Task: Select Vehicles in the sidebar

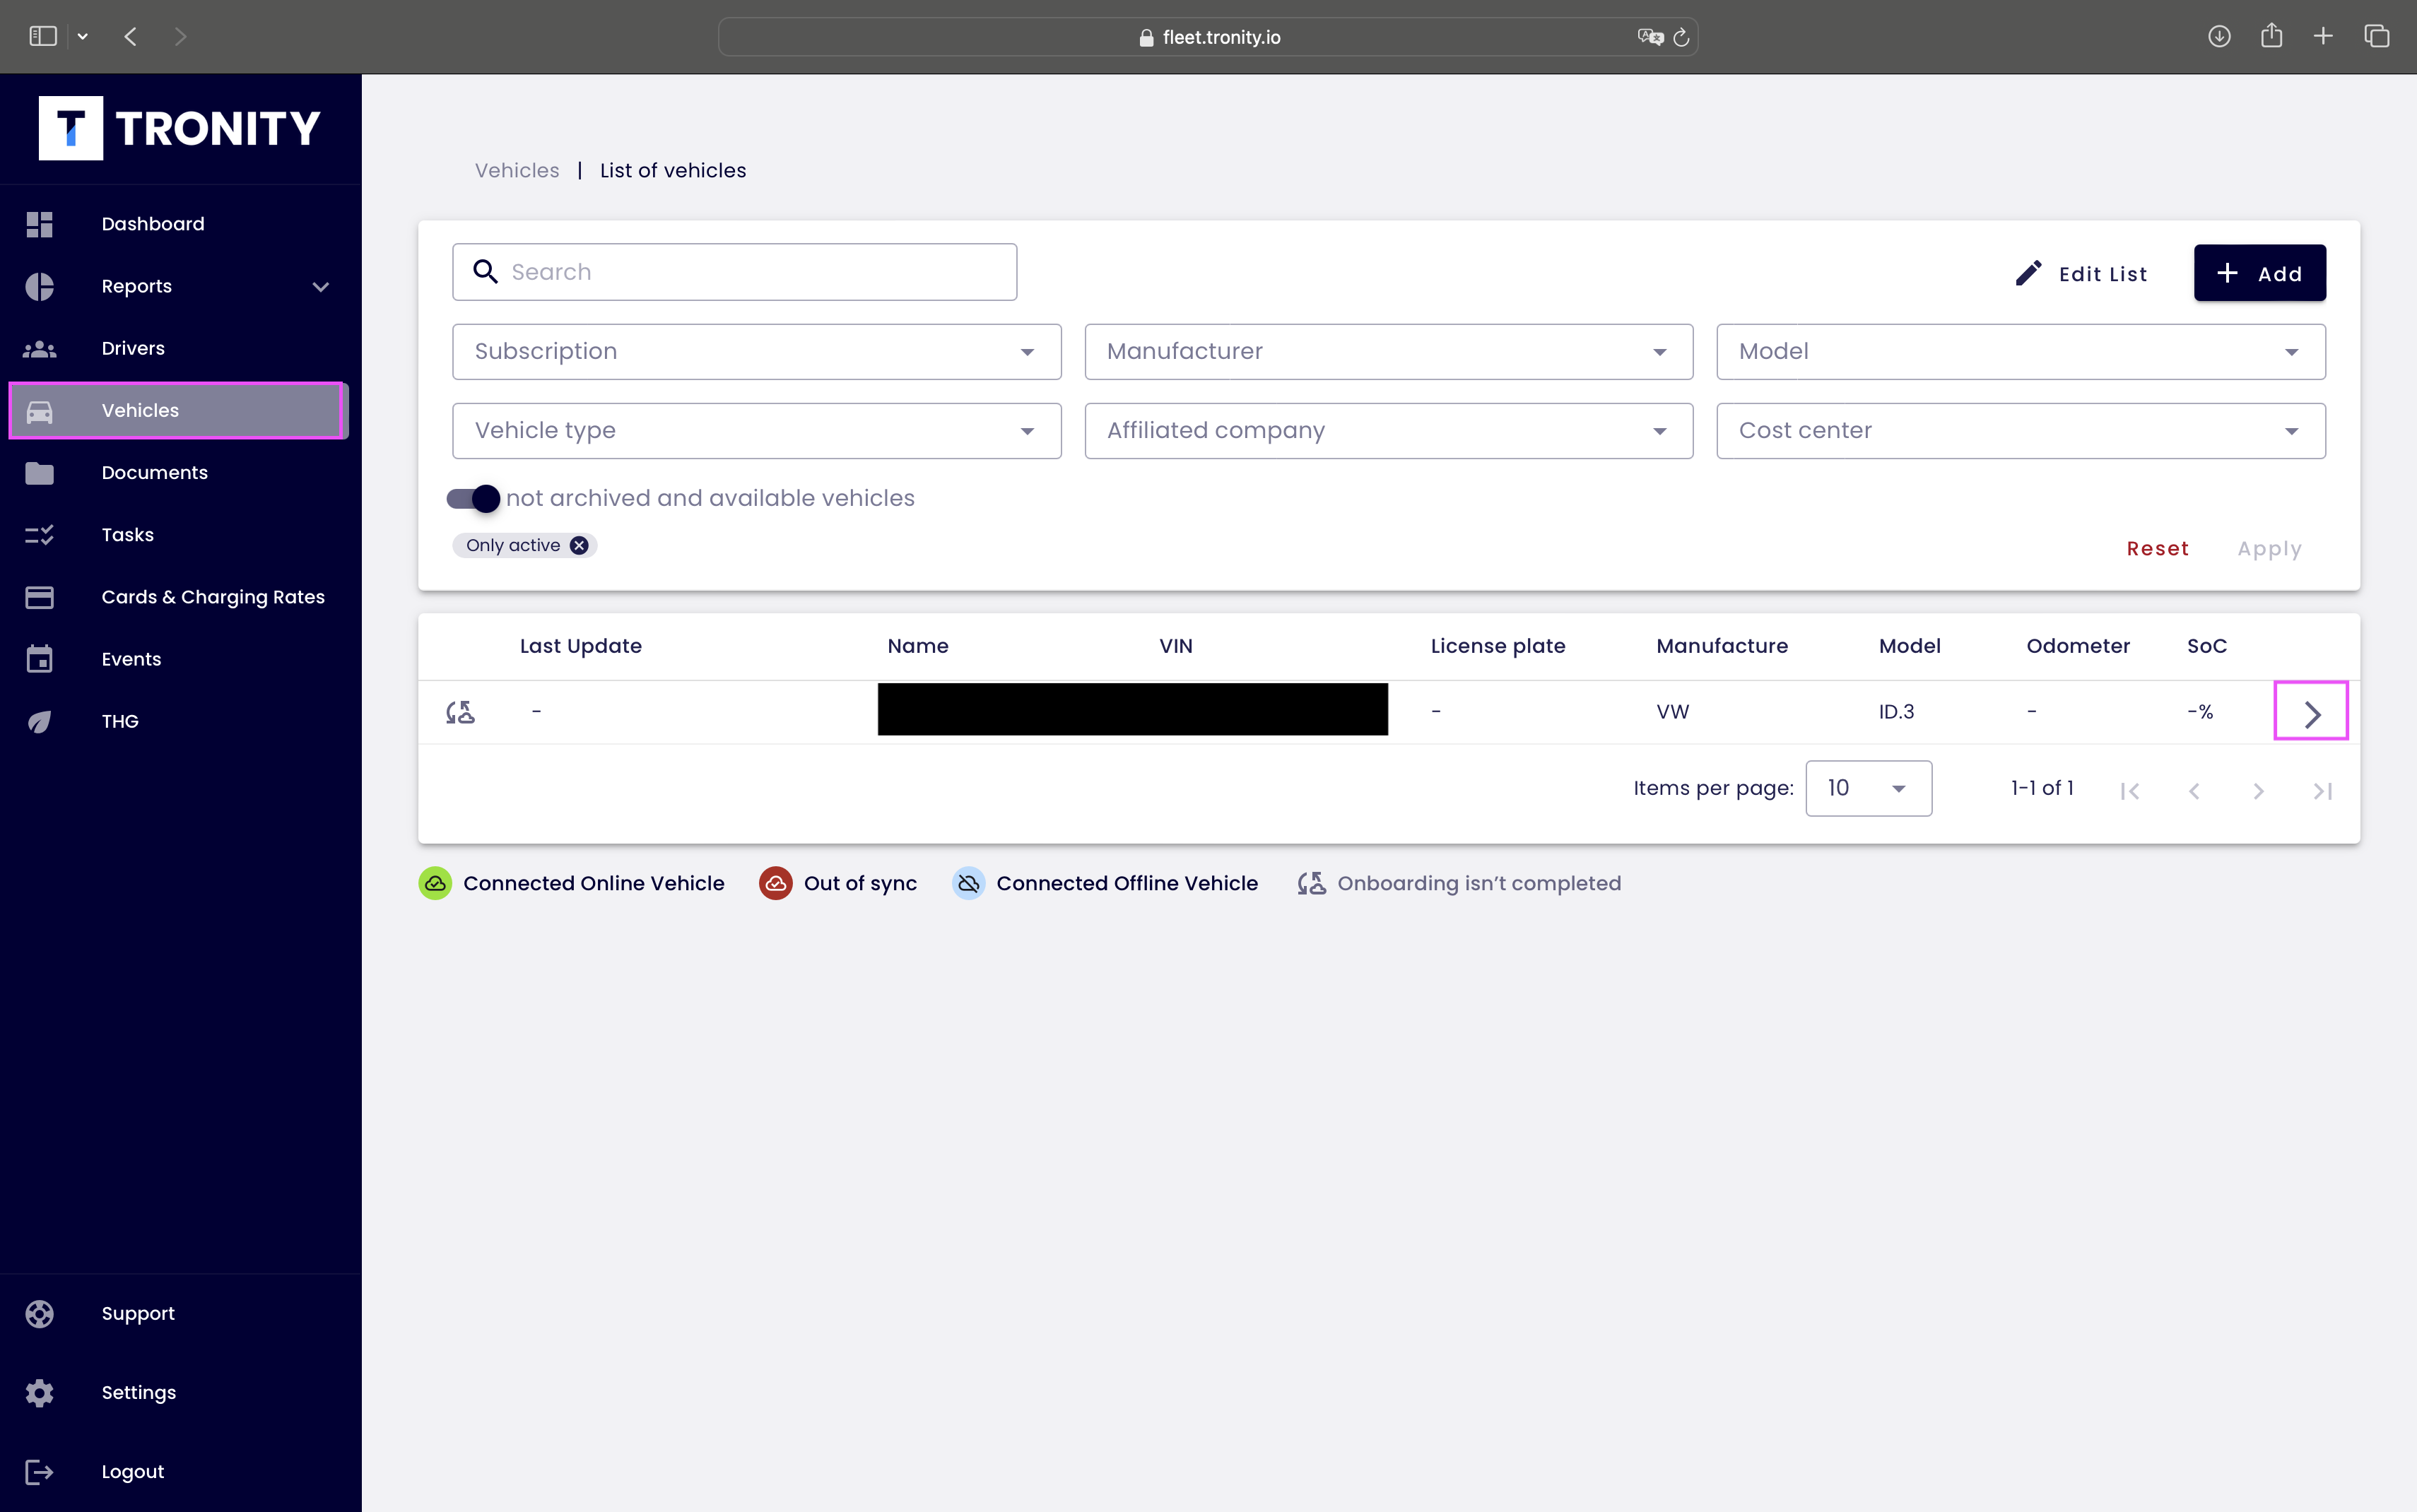Action: click(x=178, y=410)
